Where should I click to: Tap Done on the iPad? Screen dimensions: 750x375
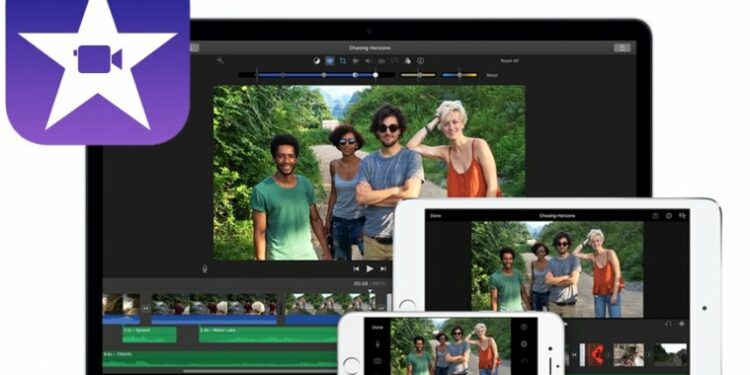coord(435,216)
